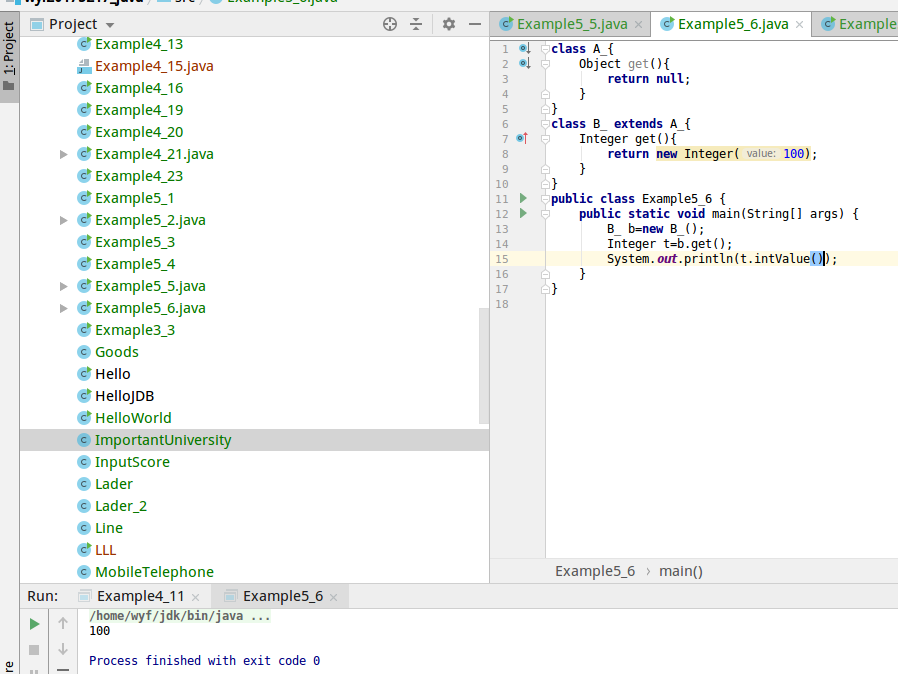898x674 pixels.
Task: Select Example4_23 class
Action: (x=139, y=176)
